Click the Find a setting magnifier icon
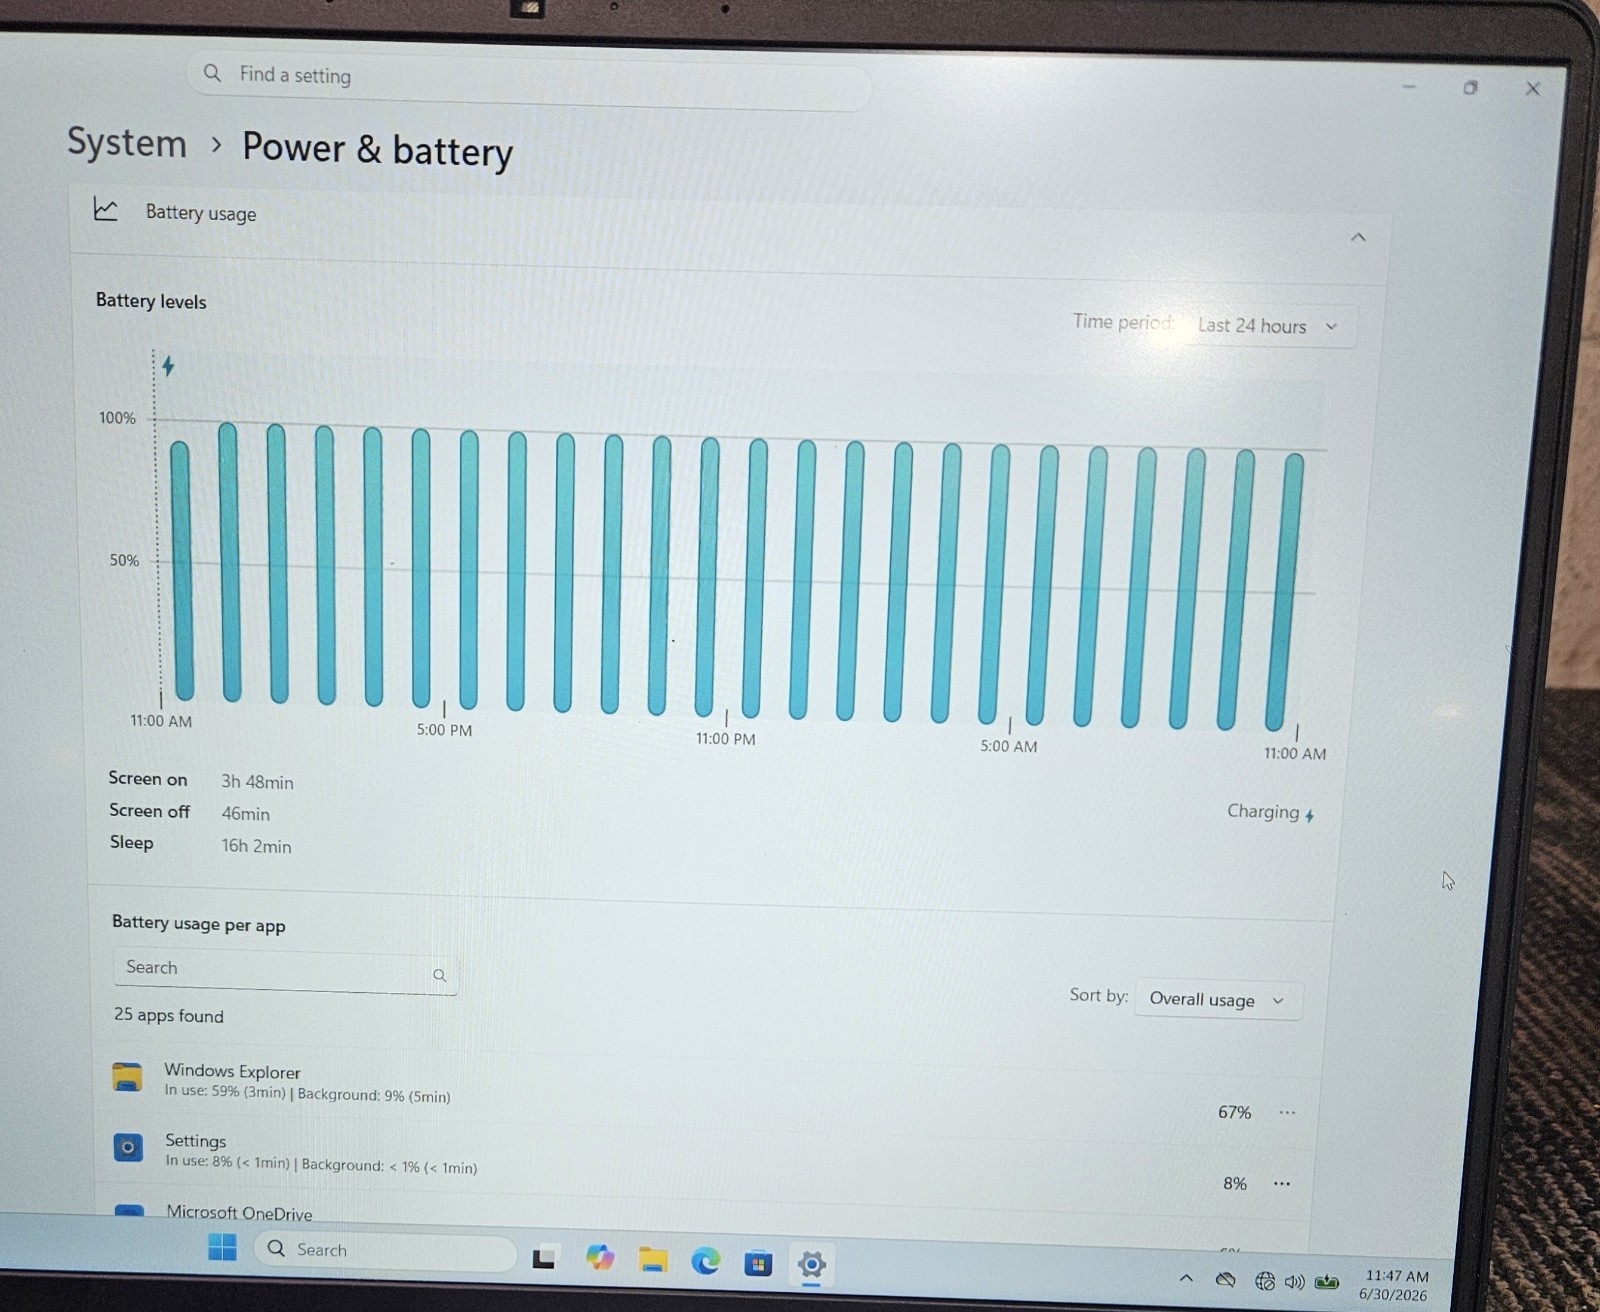Viewport: 1600px width, 1312px height. pos(212,73)
